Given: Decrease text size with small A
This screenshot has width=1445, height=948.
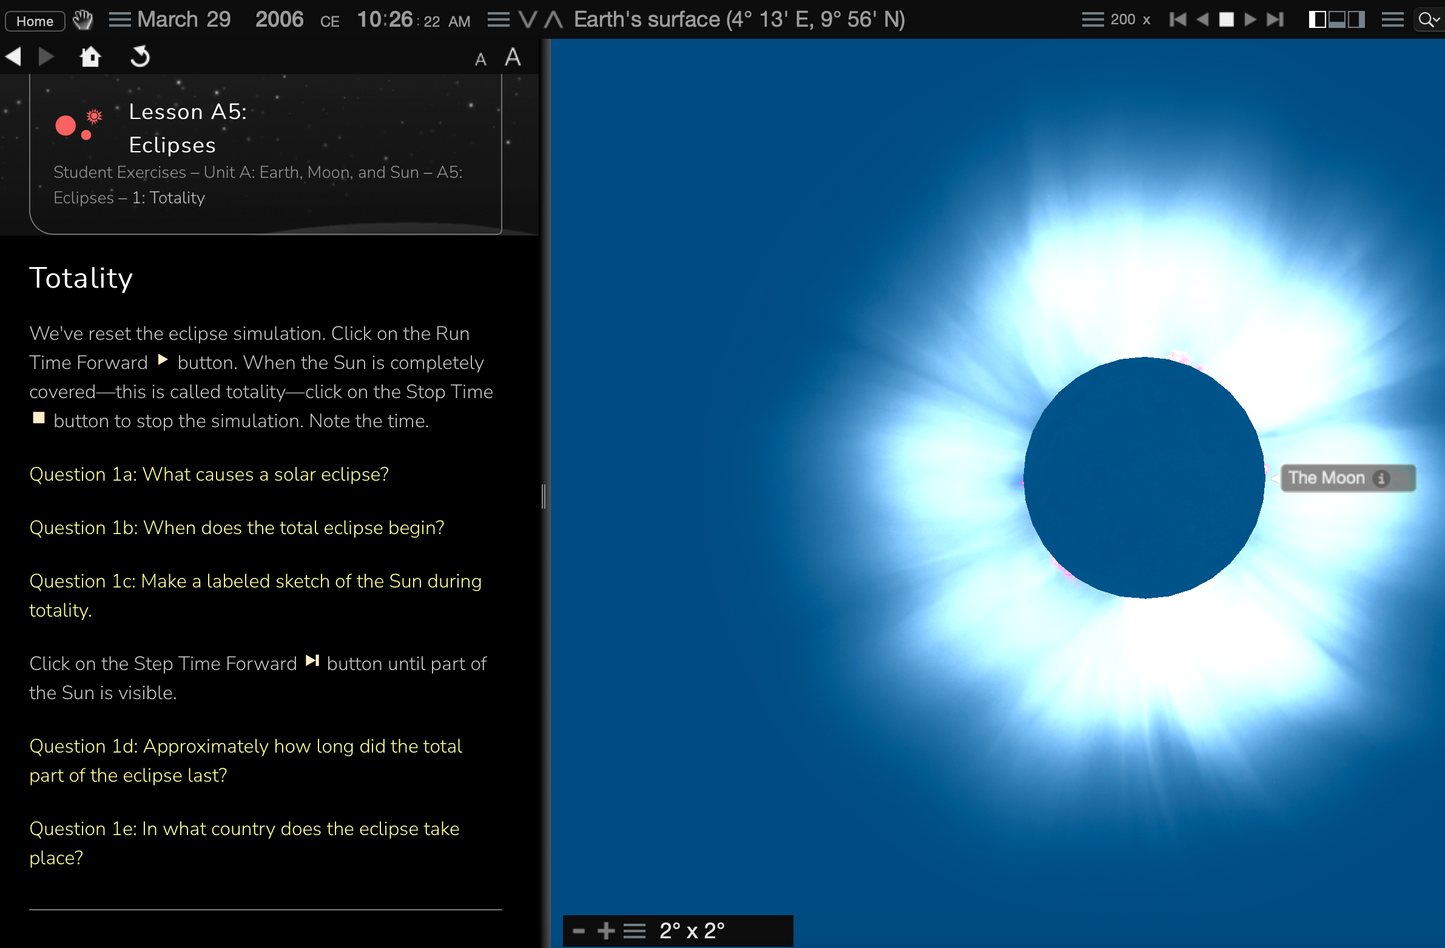Looking at the screenshot, I should pyautogui.click(x=481, y=60).
